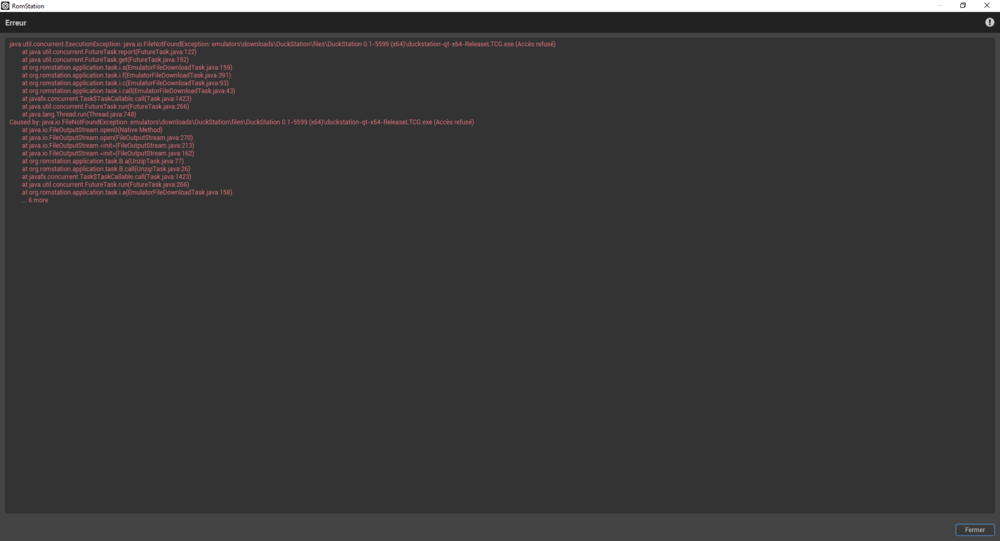
Task: Close the RomStation window
Action: (x=987, y=6)
